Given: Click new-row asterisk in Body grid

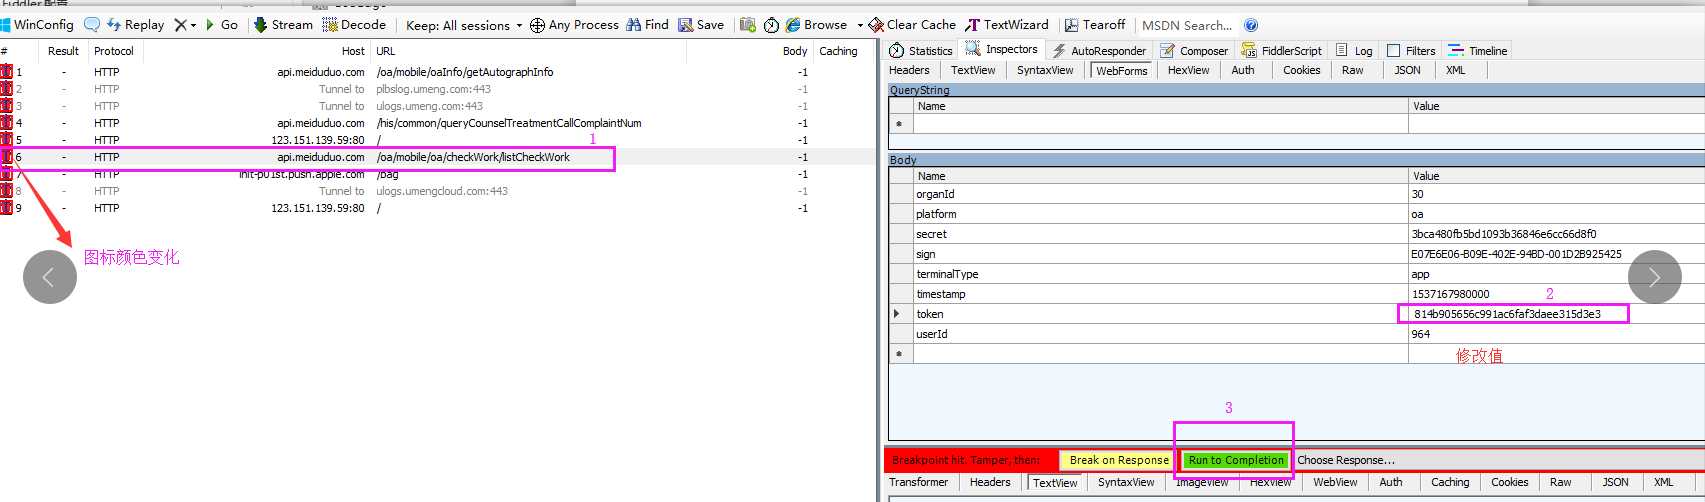Looking at the screenshot, I should coord(899,354).
